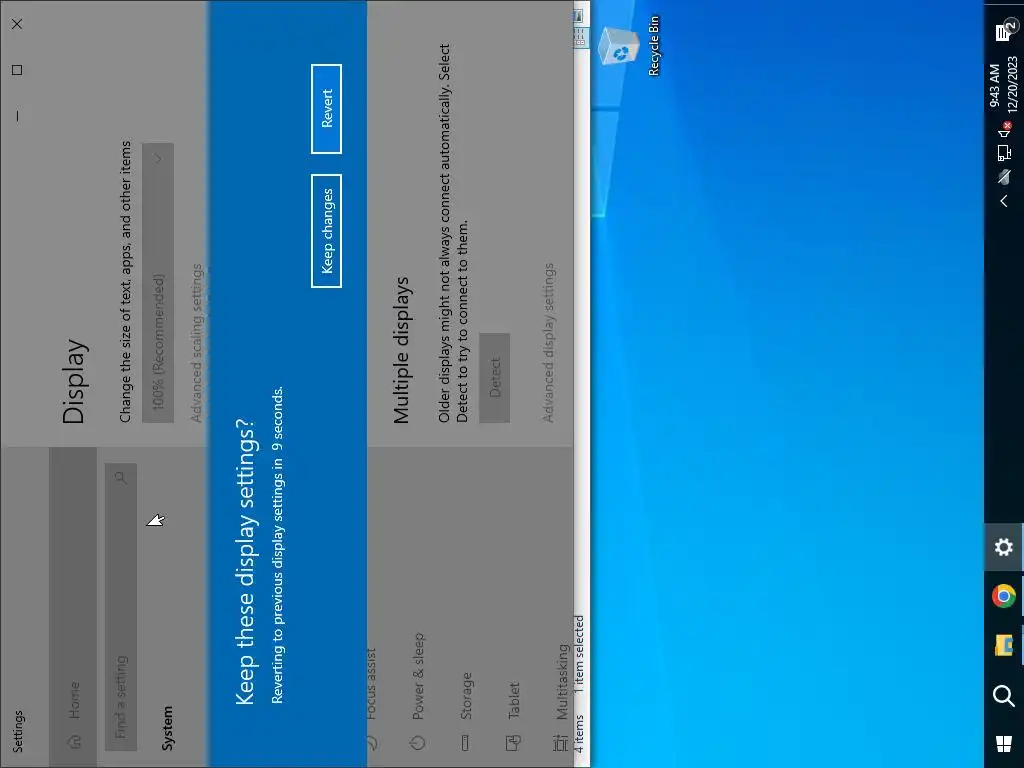Click the Multitasking sidebar icon

click(561, 743)
